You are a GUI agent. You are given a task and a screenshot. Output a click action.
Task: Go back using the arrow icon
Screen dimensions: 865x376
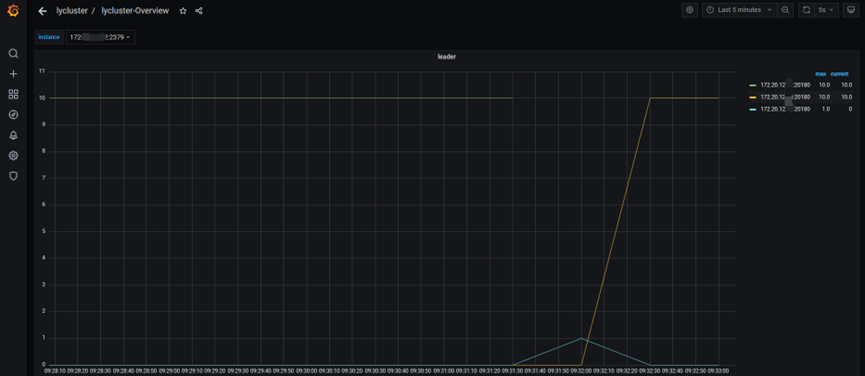[42, 10]
